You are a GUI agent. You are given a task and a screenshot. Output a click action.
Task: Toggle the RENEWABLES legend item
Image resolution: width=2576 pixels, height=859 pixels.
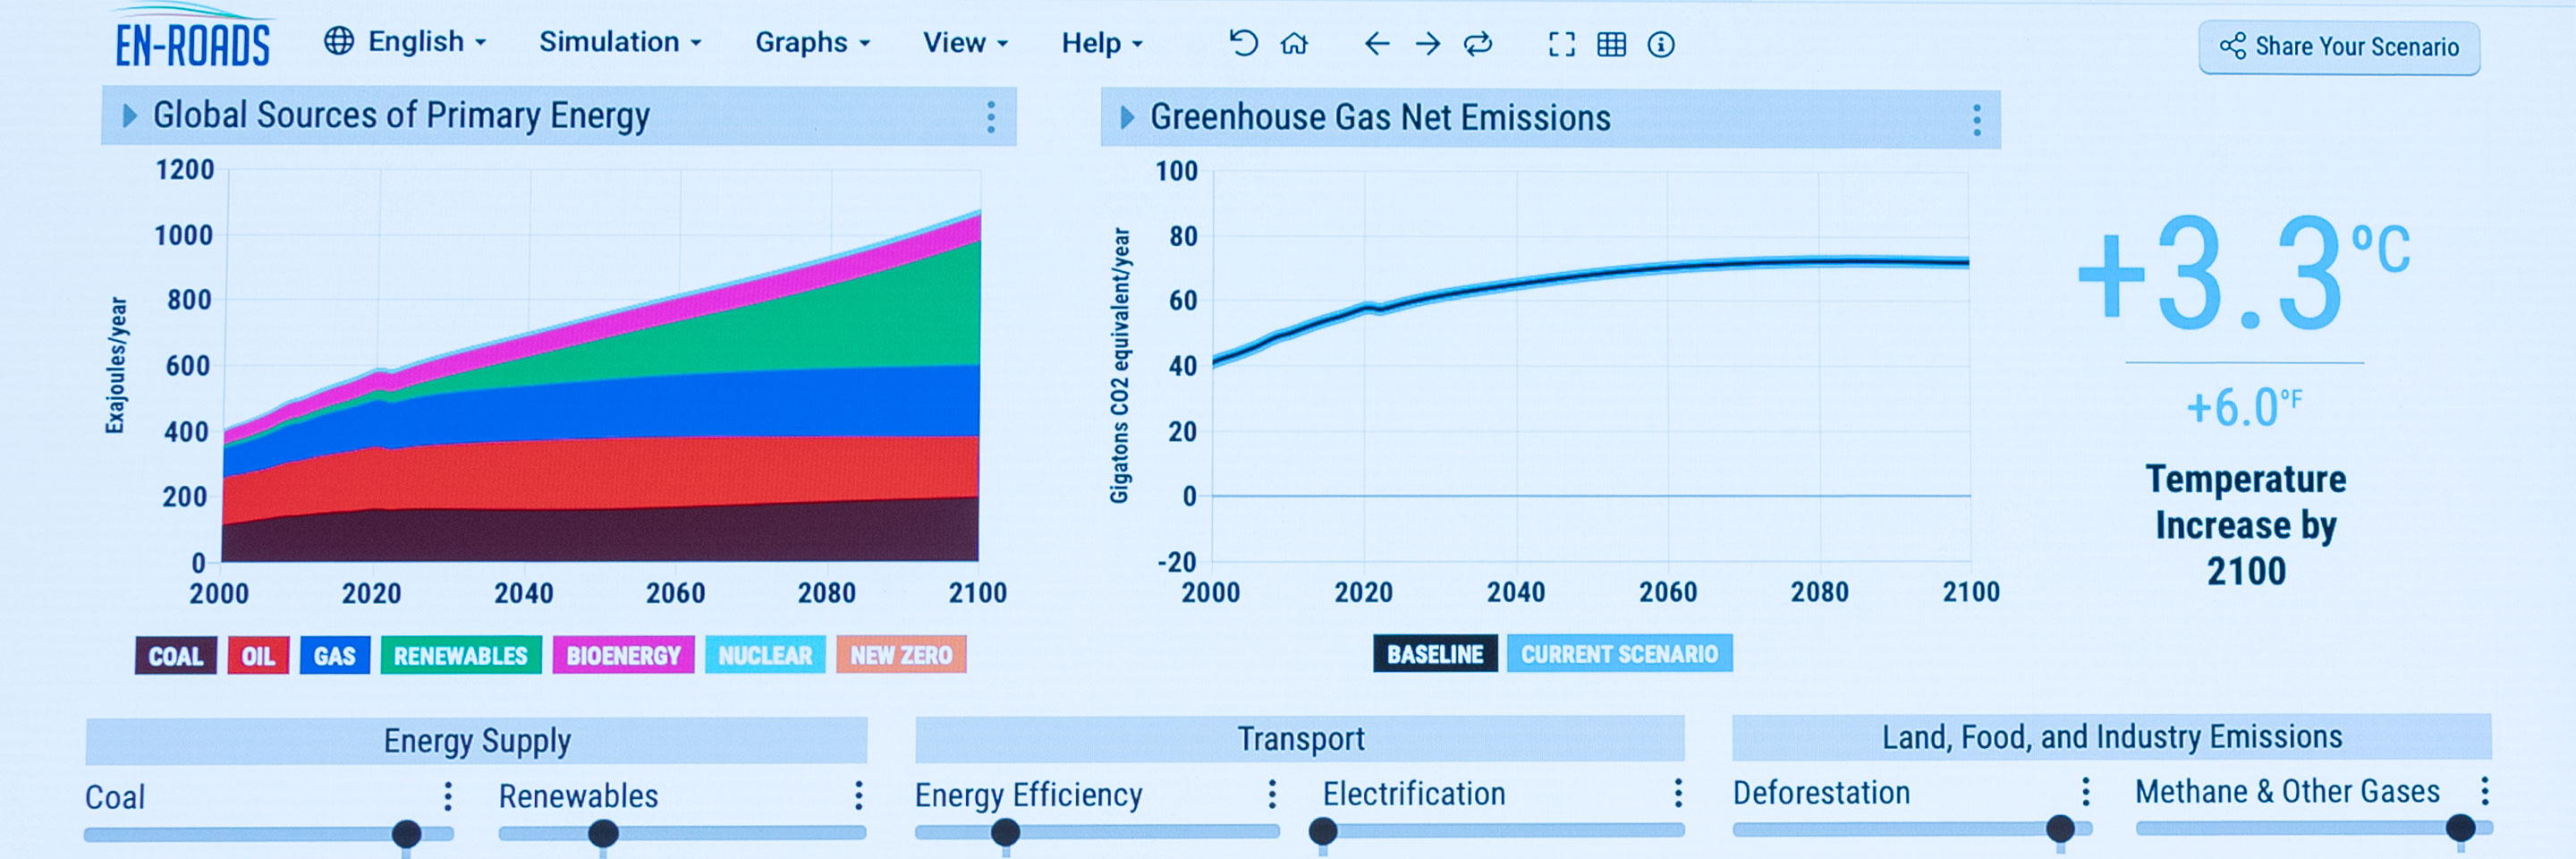tap(460, 656)
